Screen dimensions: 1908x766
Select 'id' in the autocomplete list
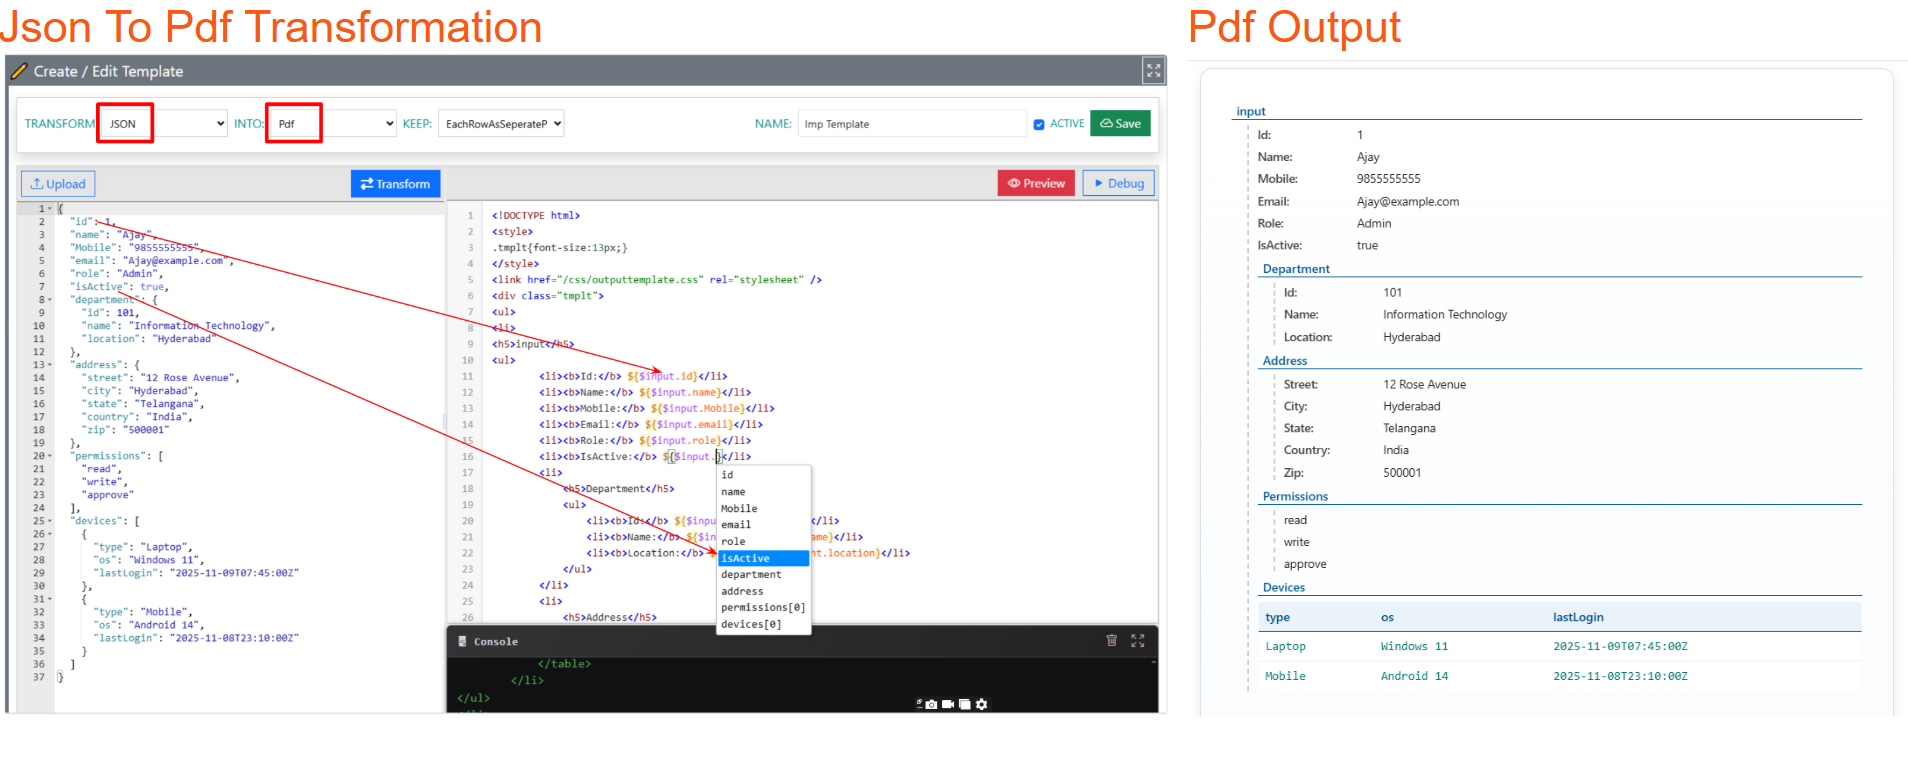(x=764, y=475)
